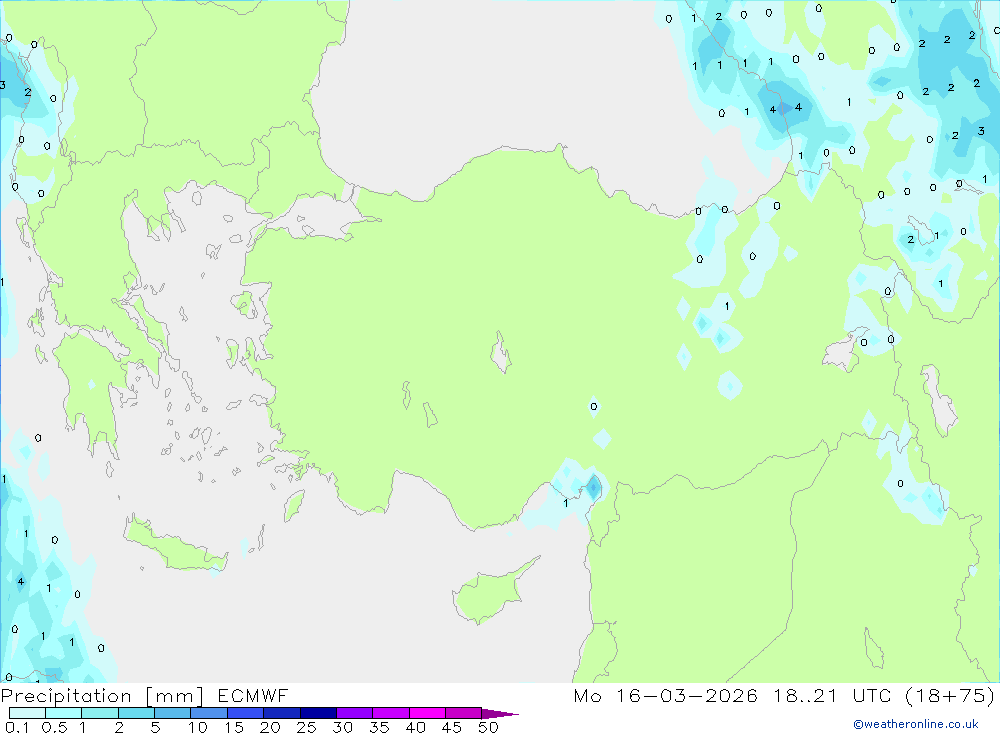1000x733 pixels.
Task: Click the legend label "50"
Action: pyautogui.click(x=489, y=727)
